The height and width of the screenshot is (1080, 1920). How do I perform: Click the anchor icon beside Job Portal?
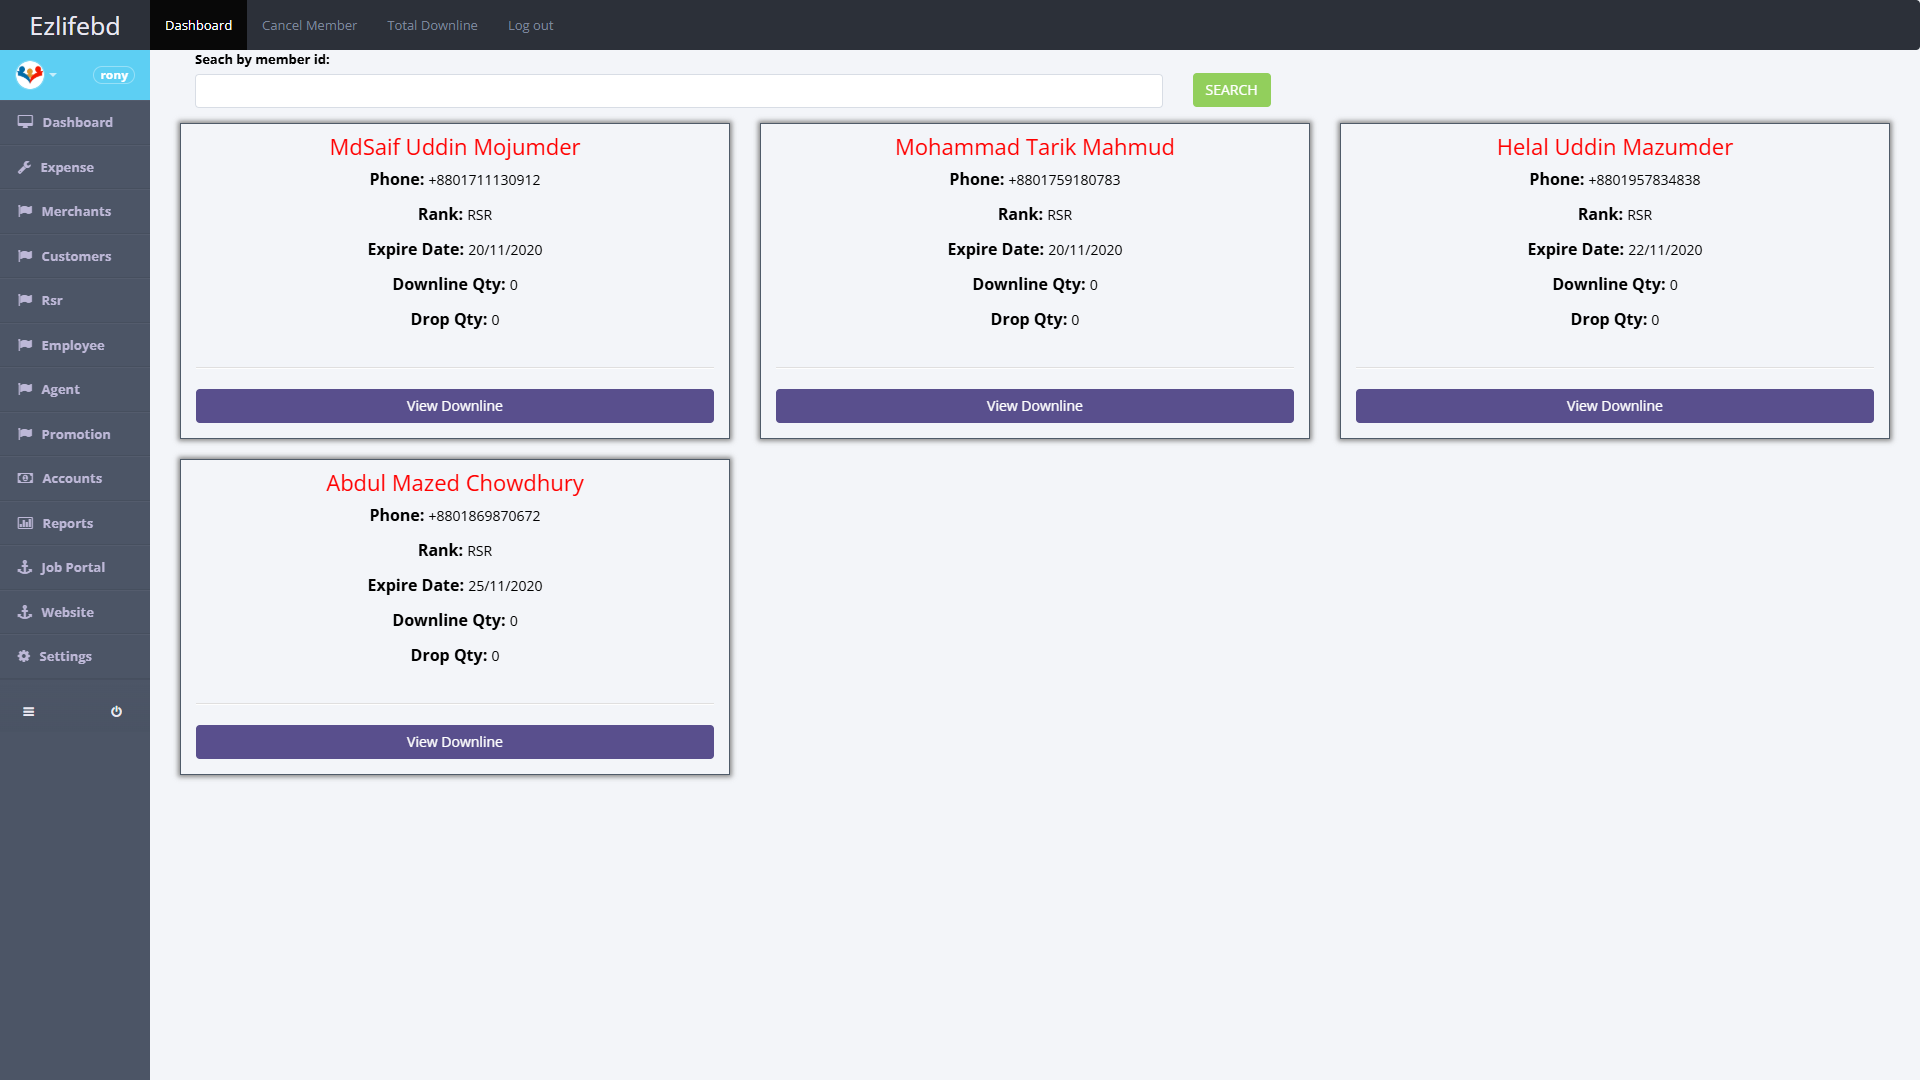pyautogui.click(x=25, y=567)
